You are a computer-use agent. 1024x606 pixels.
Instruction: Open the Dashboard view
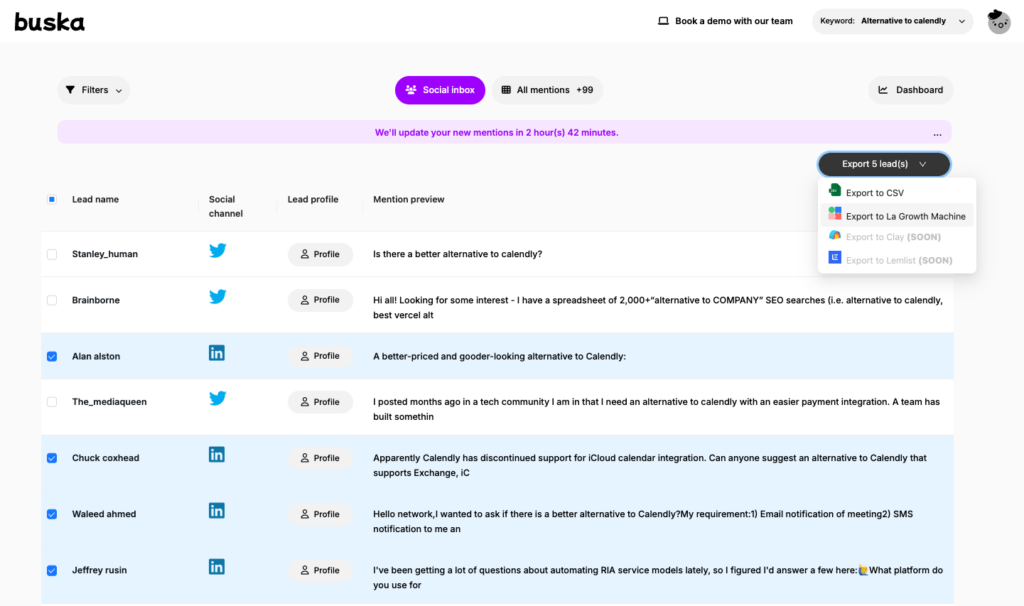tap(911, 90)
